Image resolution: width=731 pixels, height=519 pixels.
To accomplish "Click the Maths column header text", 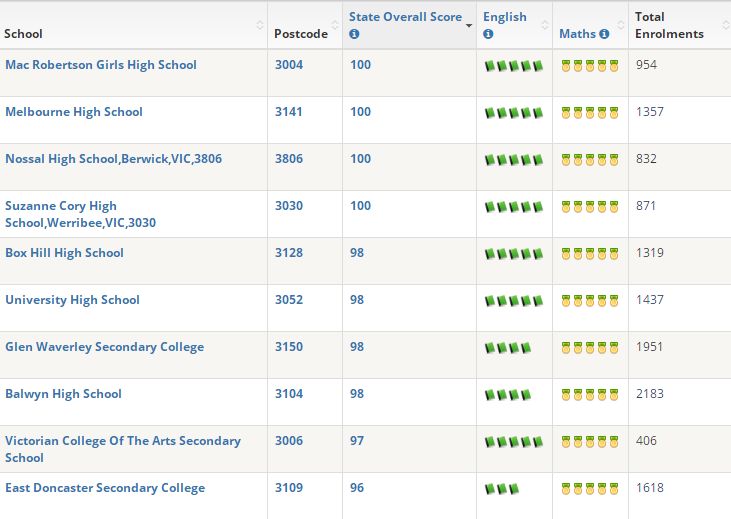I will (x=577, y=34).
